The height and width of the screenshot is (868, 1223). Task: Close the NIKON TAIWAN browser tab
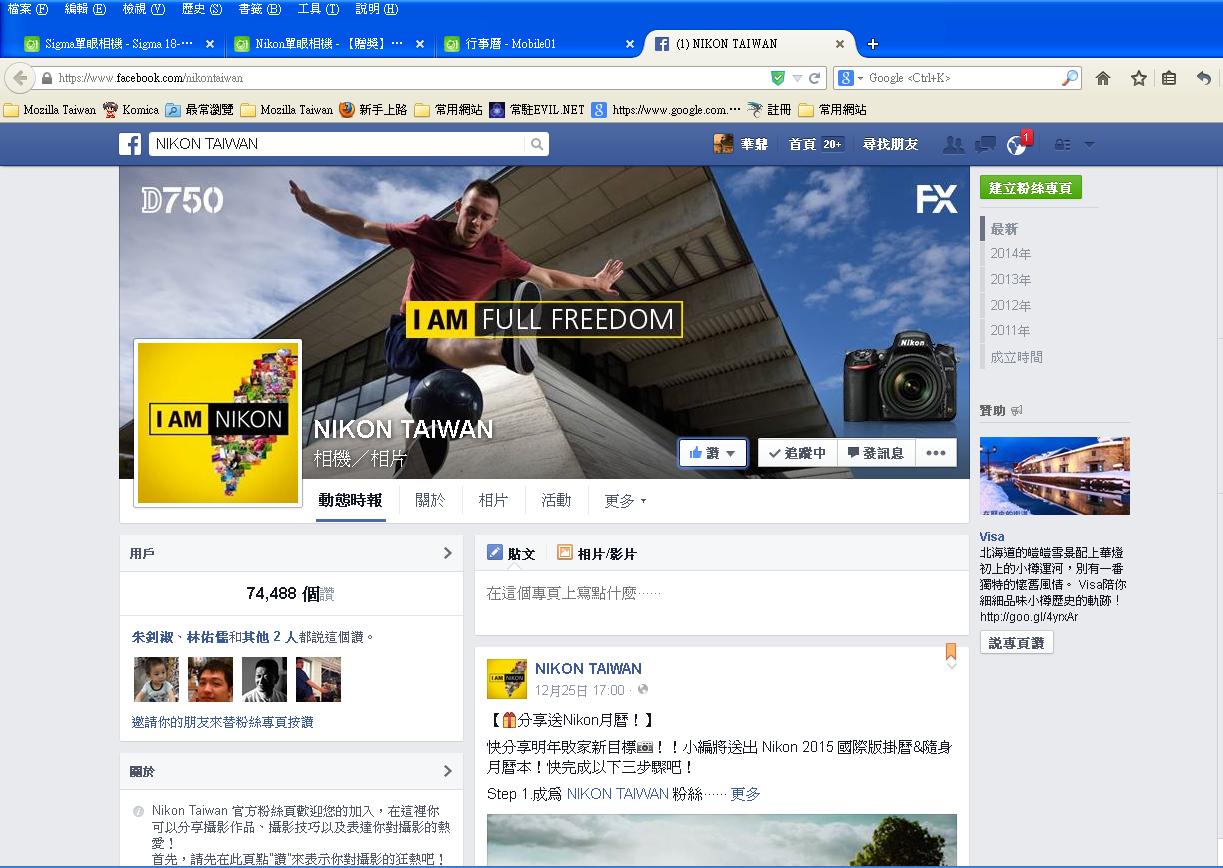840,44
